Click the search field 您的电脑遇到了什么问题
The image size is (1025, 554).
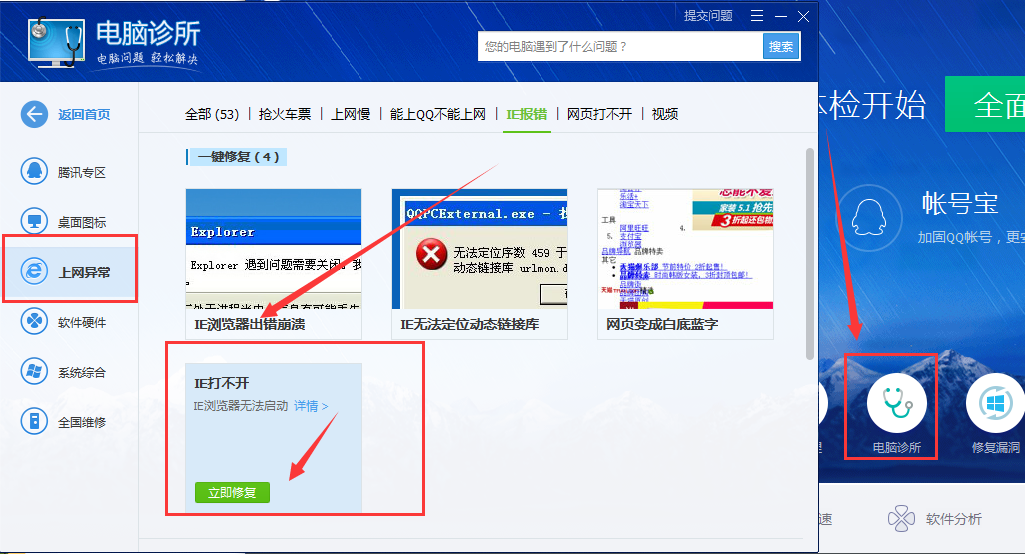click(x=620, y=46)
